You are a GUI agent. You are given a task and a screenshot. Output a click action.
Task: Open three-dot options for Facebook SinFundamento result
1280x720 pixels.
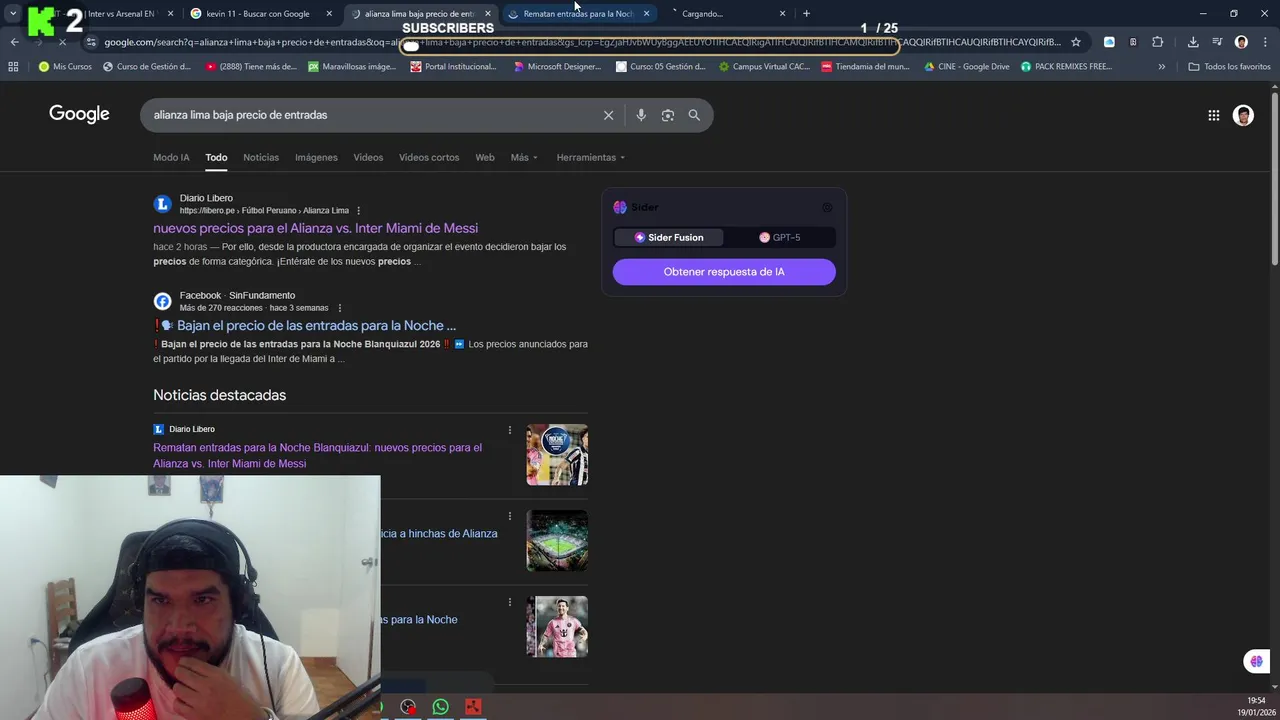(340, 308)
